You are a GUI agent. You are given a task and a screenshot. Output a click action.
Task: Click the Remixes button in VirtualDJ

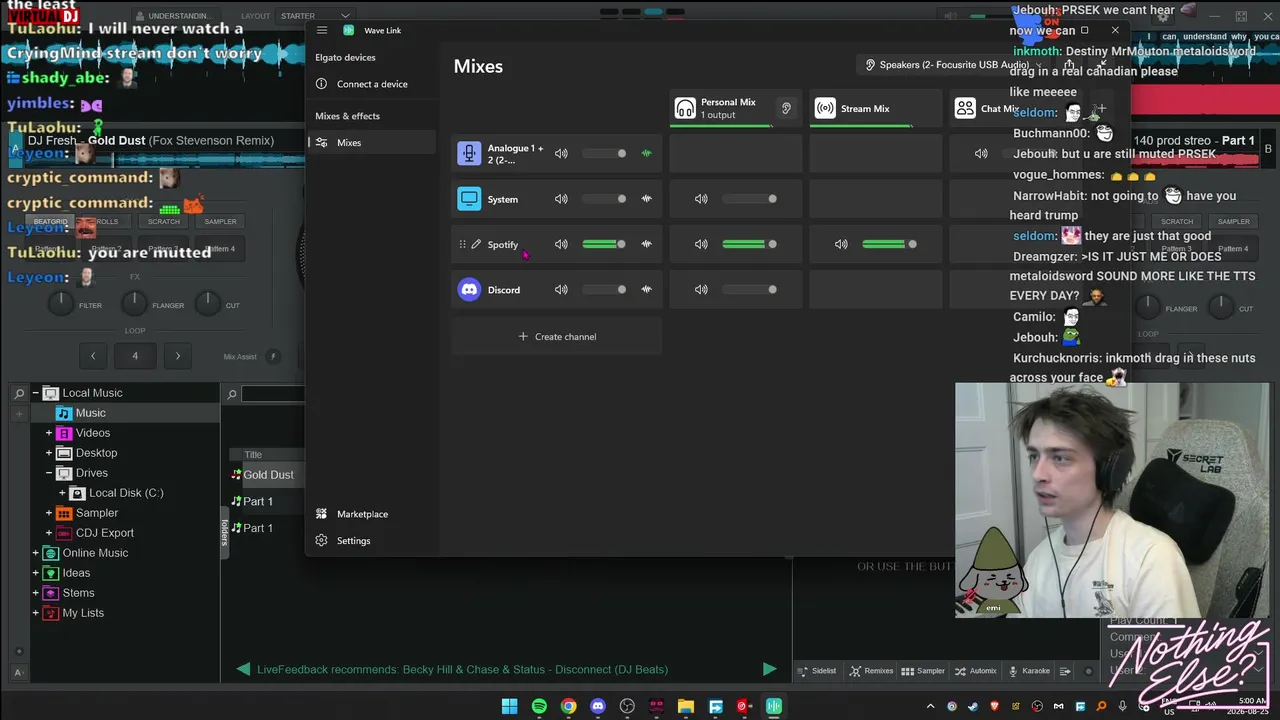[x=871, y=671]
